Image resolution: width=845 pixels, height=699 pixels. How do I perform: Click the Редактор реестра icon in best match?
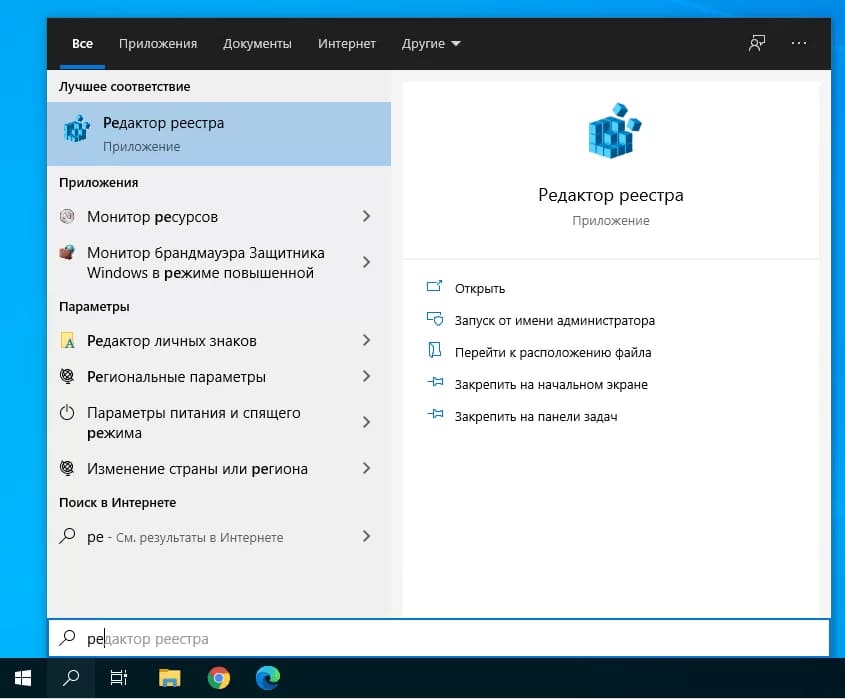coord(77,129)
